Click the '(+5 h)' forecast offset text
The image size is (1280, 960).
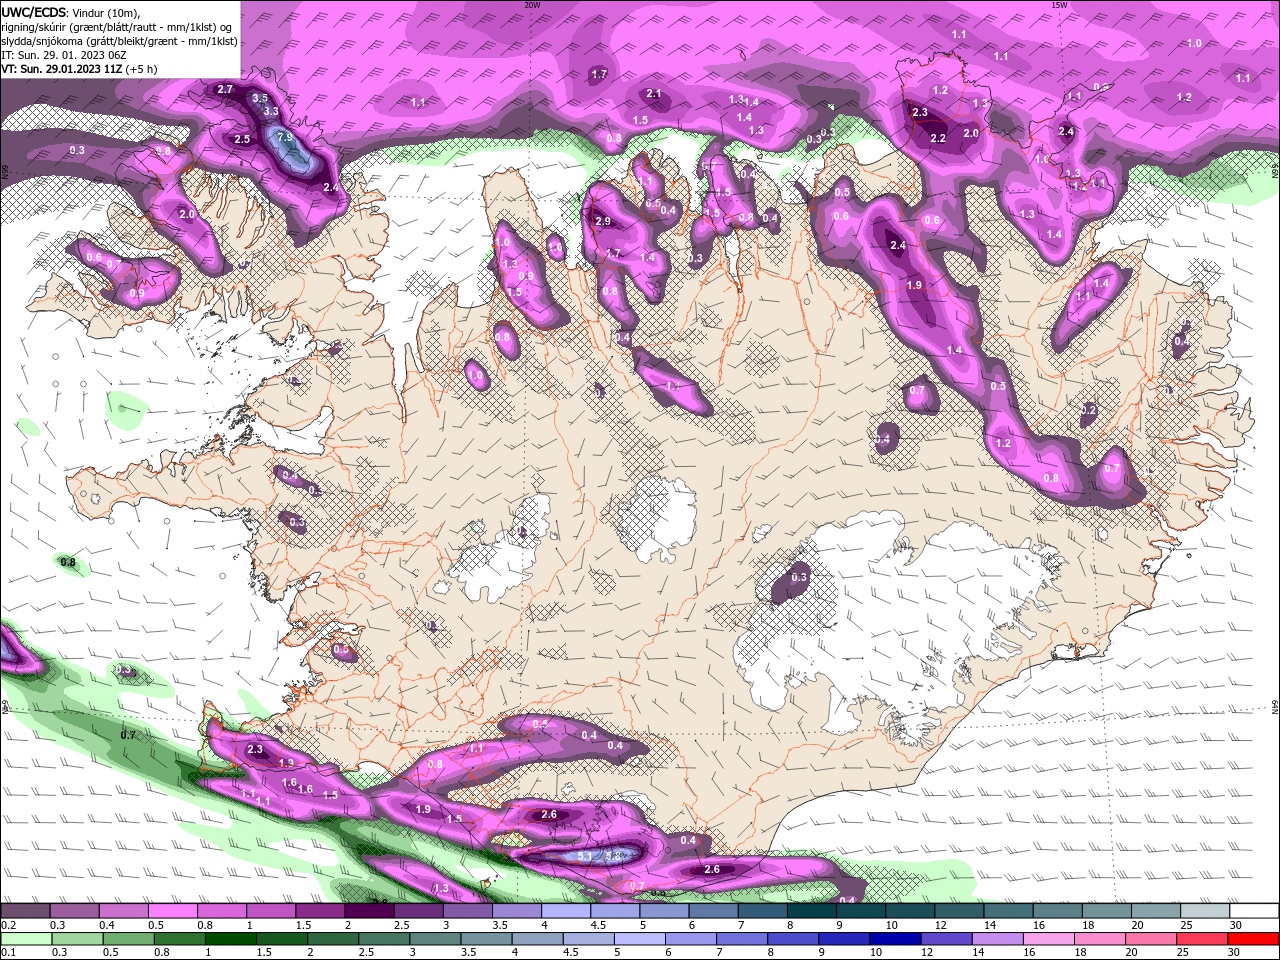pyautogui.click(x=141, y=69)
